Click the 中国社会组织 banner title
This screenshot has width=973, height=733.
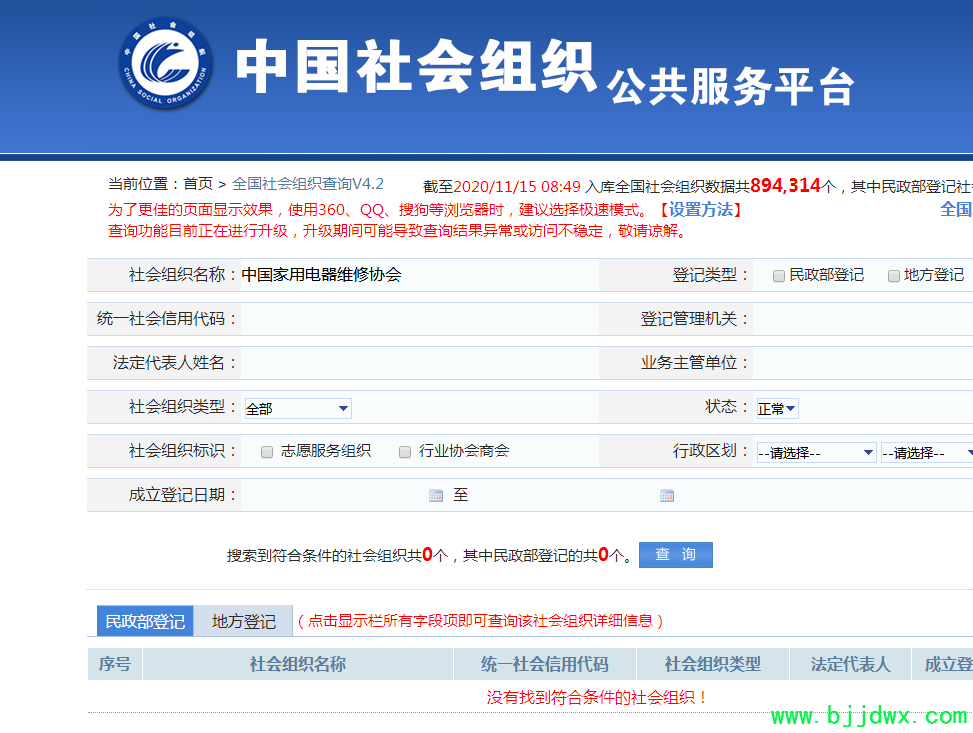[x=416, y=67]
